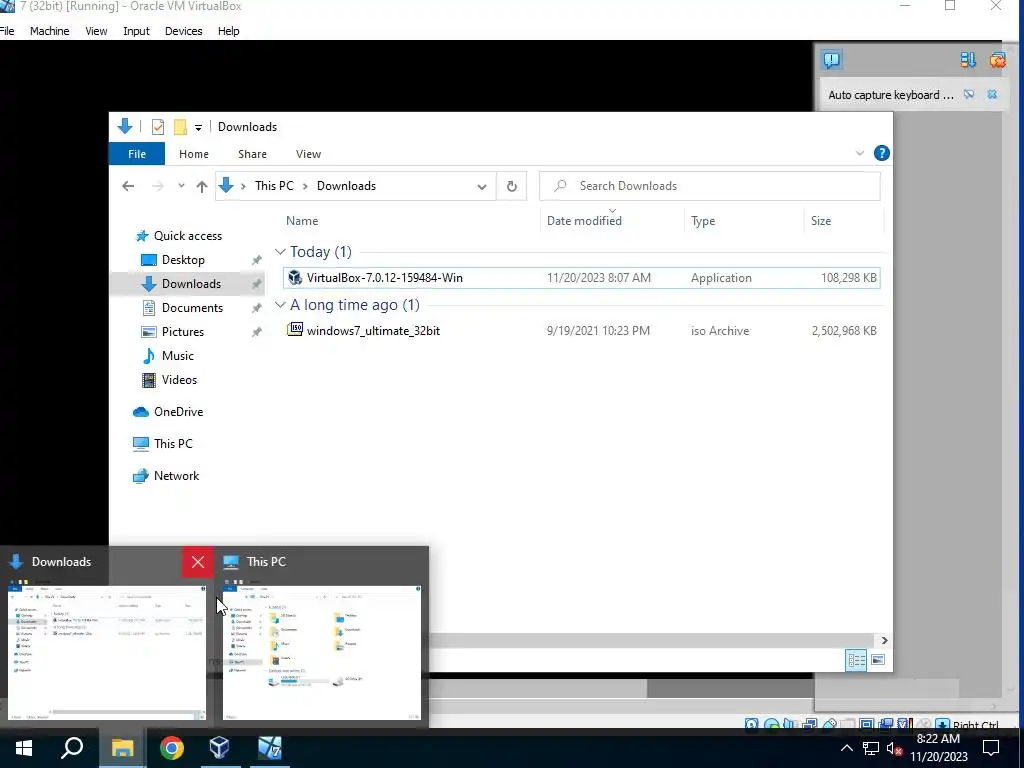Click the pin icon beside Documents
Viewport: 1024px width, 768px height.
pyautogui.click(x=256, y=308)
